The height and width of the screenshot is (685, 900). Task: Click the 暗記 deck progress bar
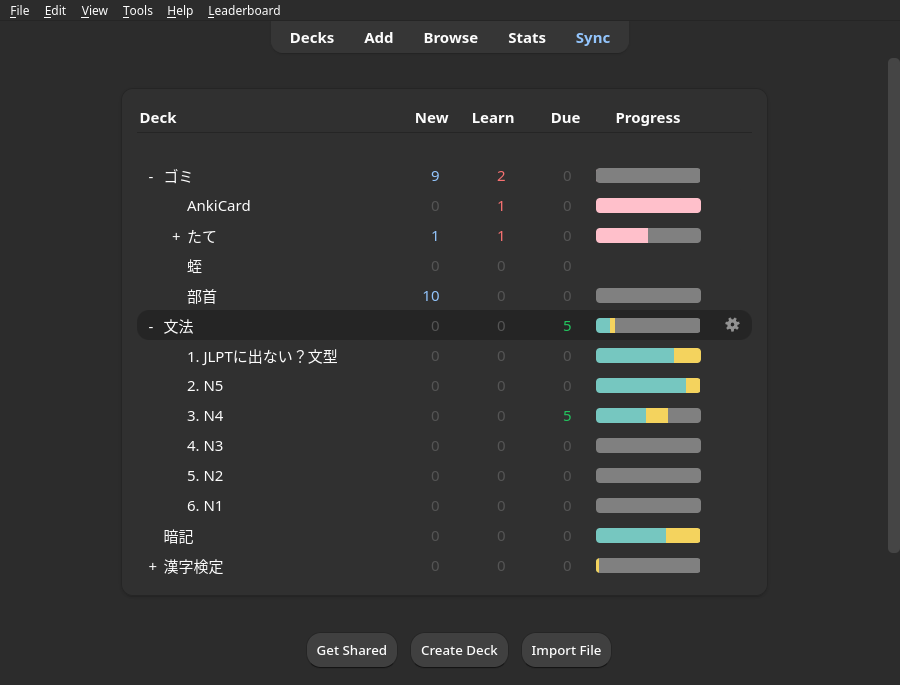click(x=647, y=535)
